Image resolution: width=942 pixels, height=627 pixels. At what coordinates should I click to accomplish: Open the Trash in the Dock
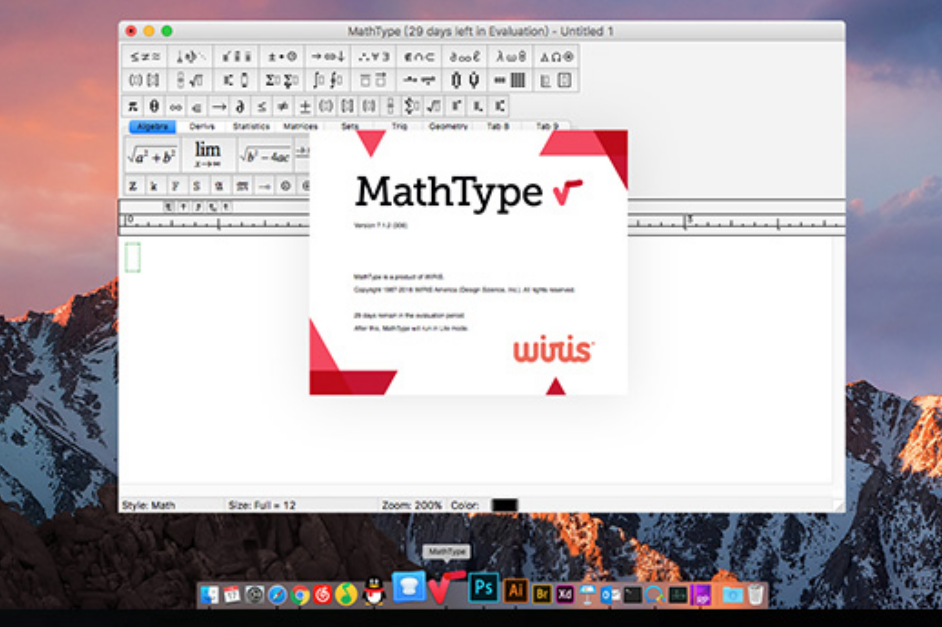756,595
